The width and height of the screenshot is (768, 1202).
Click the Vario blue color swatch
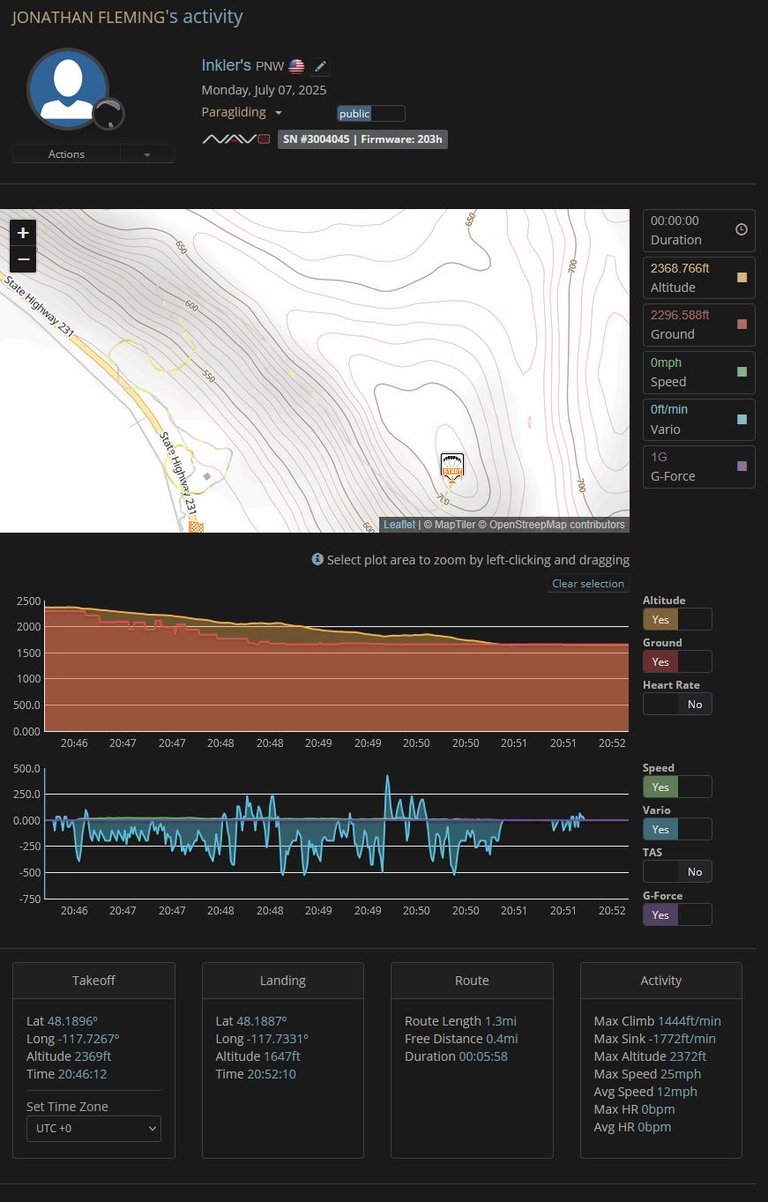pyautogui.click(x=741, y=419)
